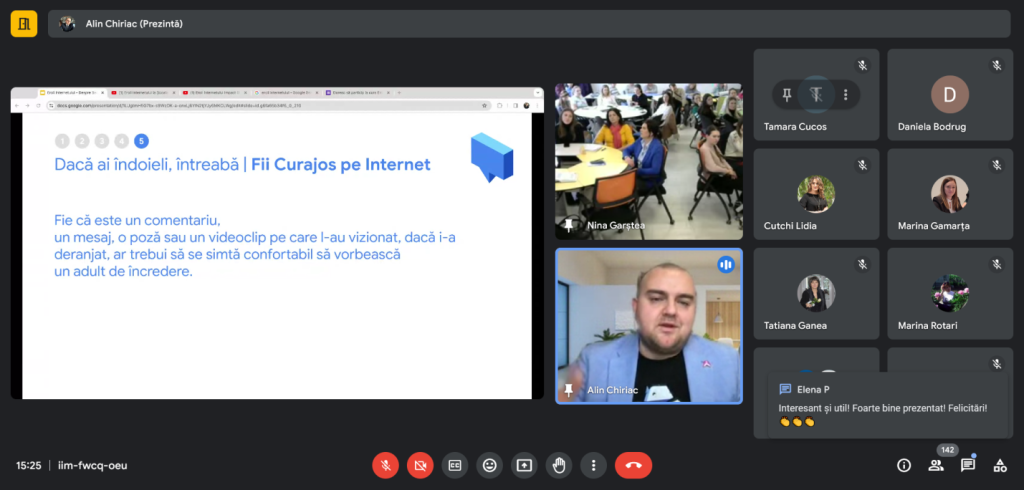This screenshot has height=490, width=1024.
Task: Raise your hand in the meeting
Action: point(559,465)
